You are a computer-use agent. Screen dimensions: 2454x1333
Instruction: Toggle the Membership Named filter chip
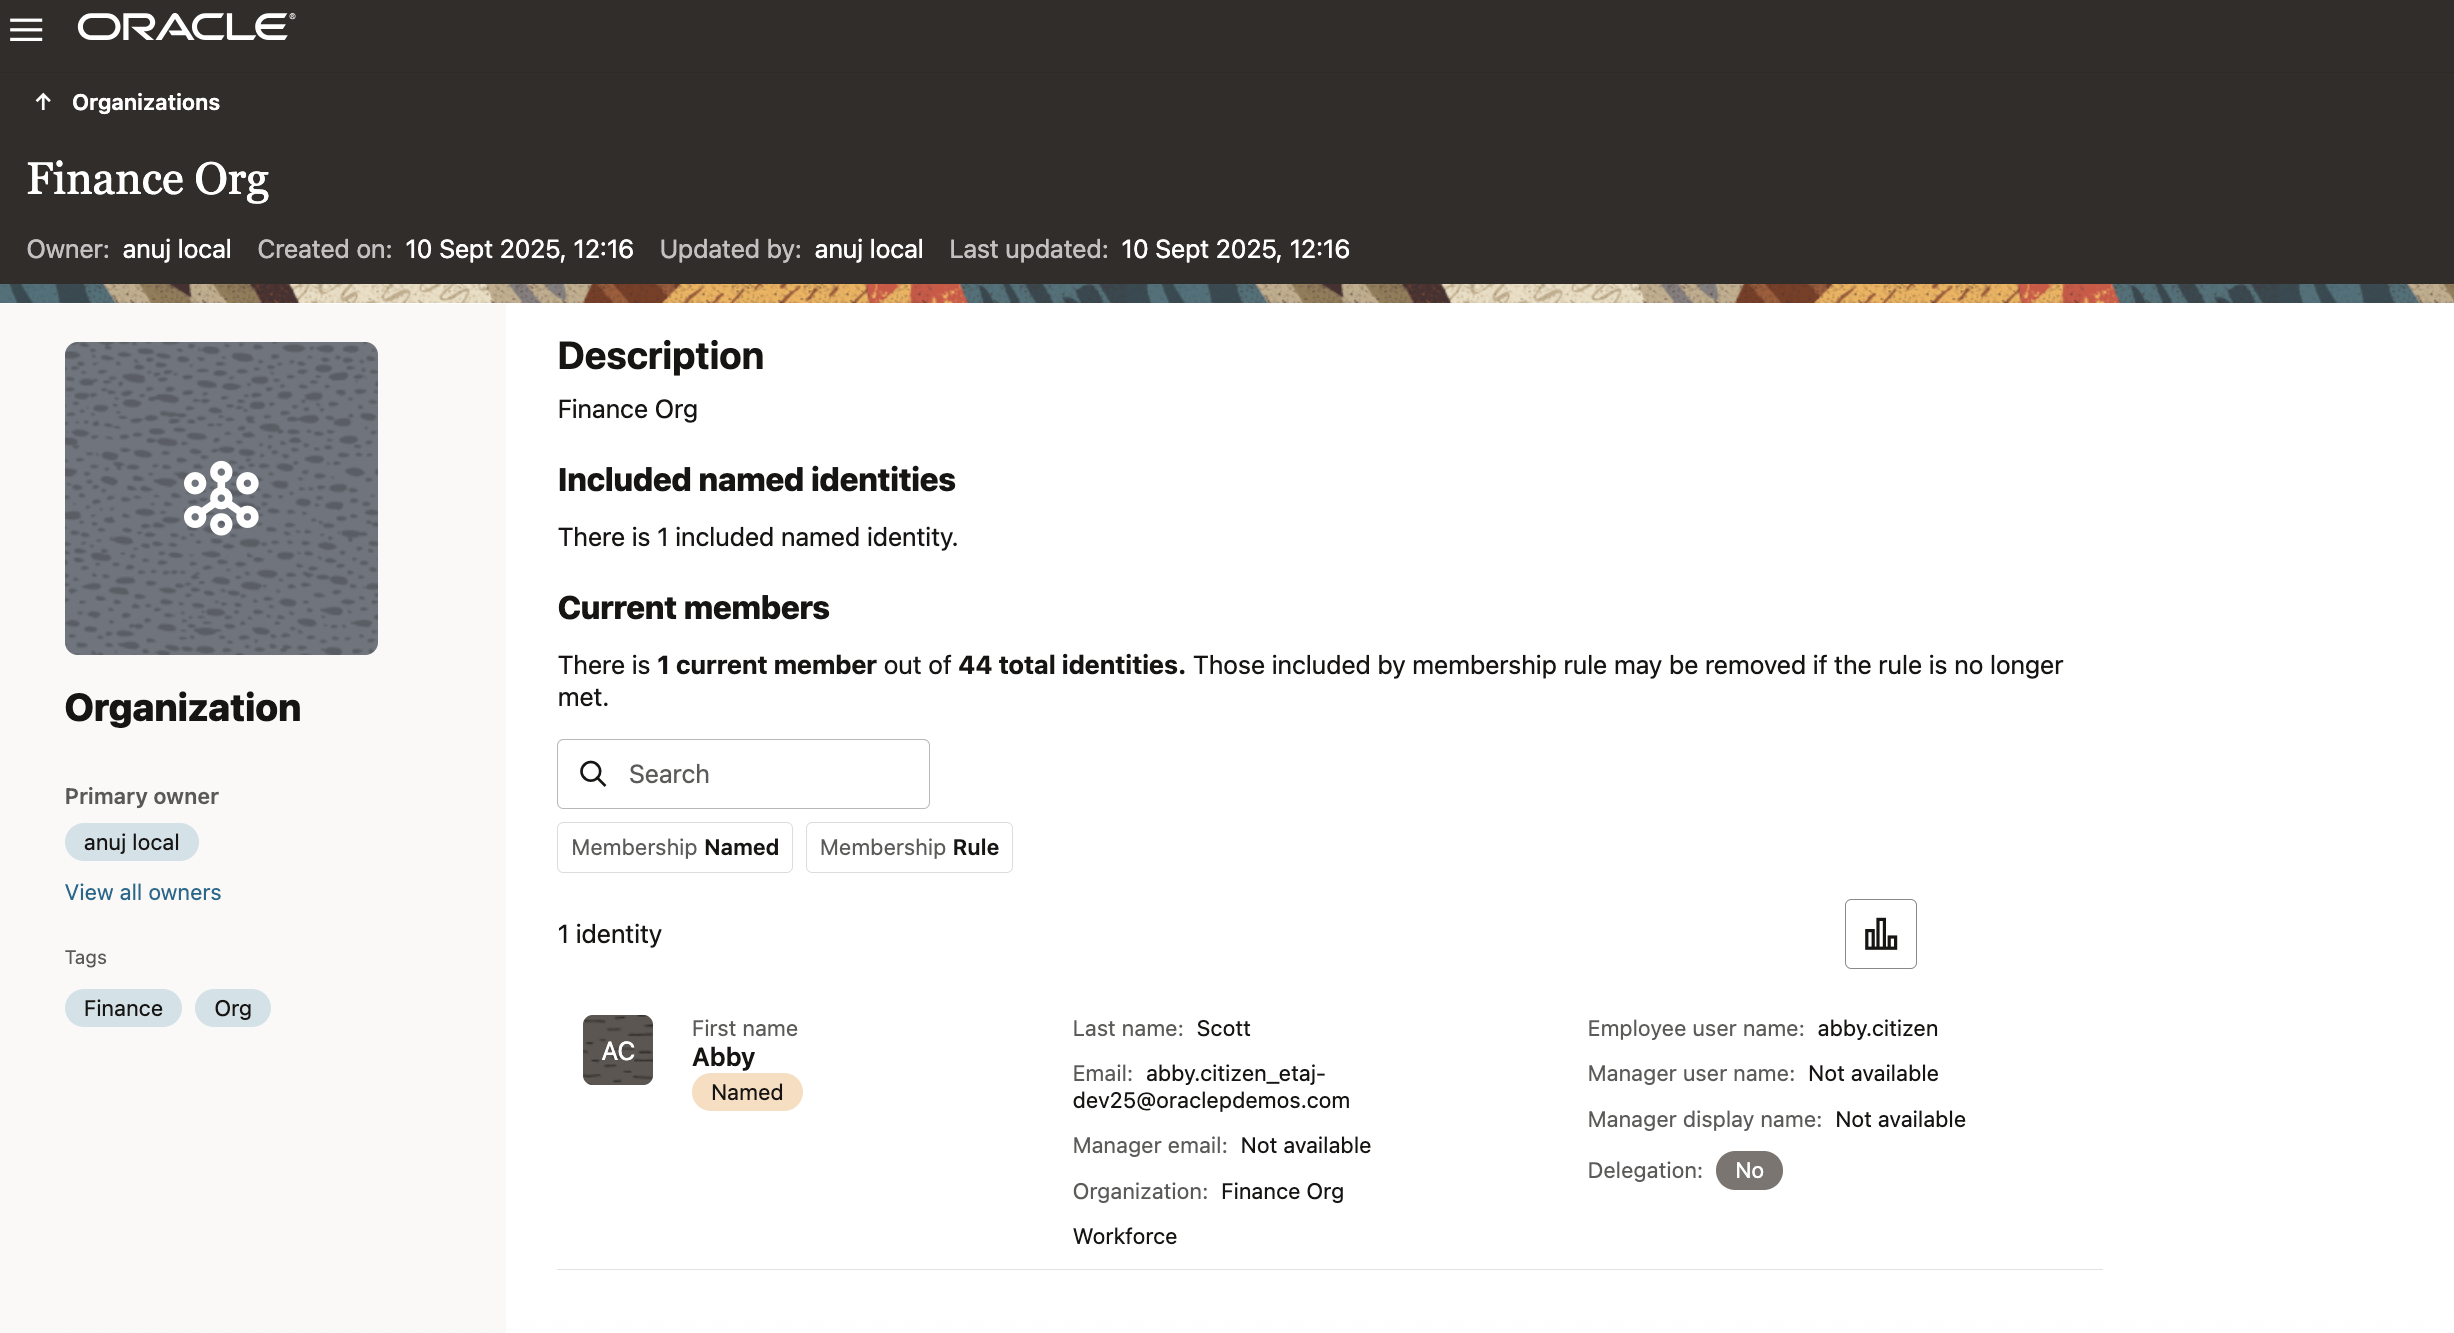click(x=675, y=848)
